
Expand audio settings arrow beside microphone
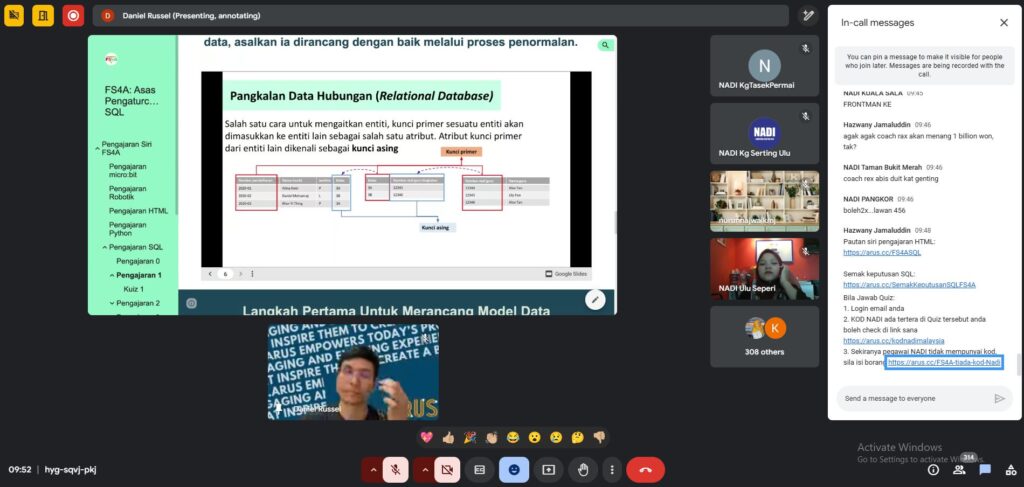click(373, 469)
